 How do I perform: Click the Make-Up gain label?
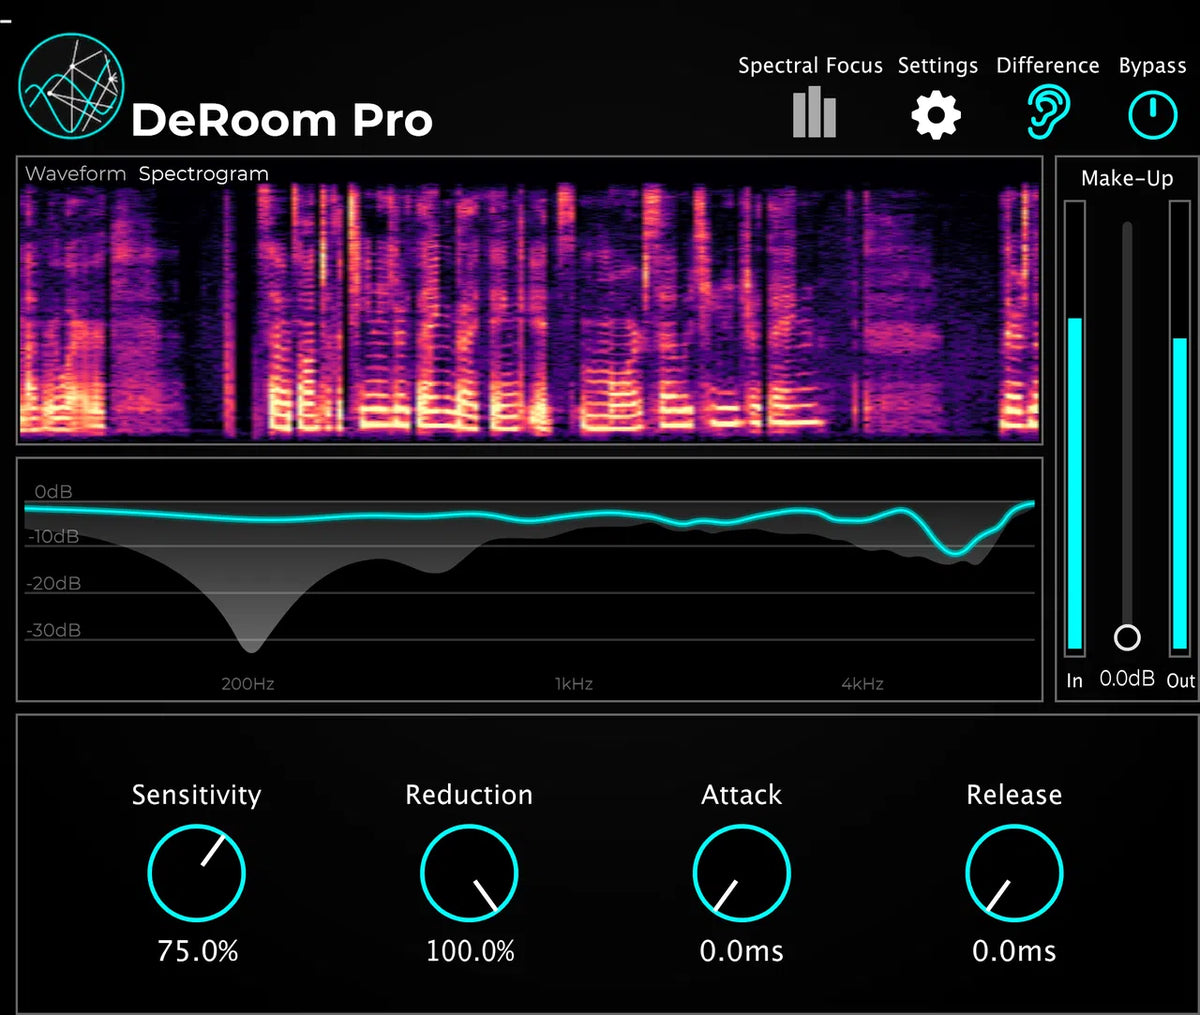1128,178
